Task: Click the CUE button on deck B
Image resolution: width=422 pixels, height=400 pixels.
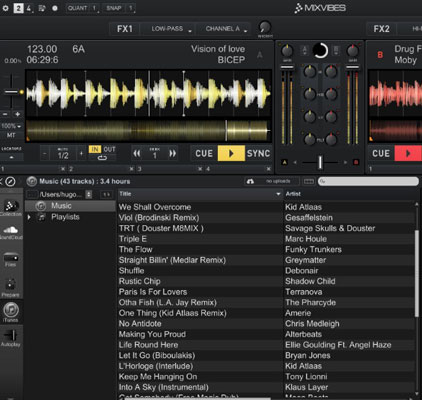Action: [x=381, y=153]
